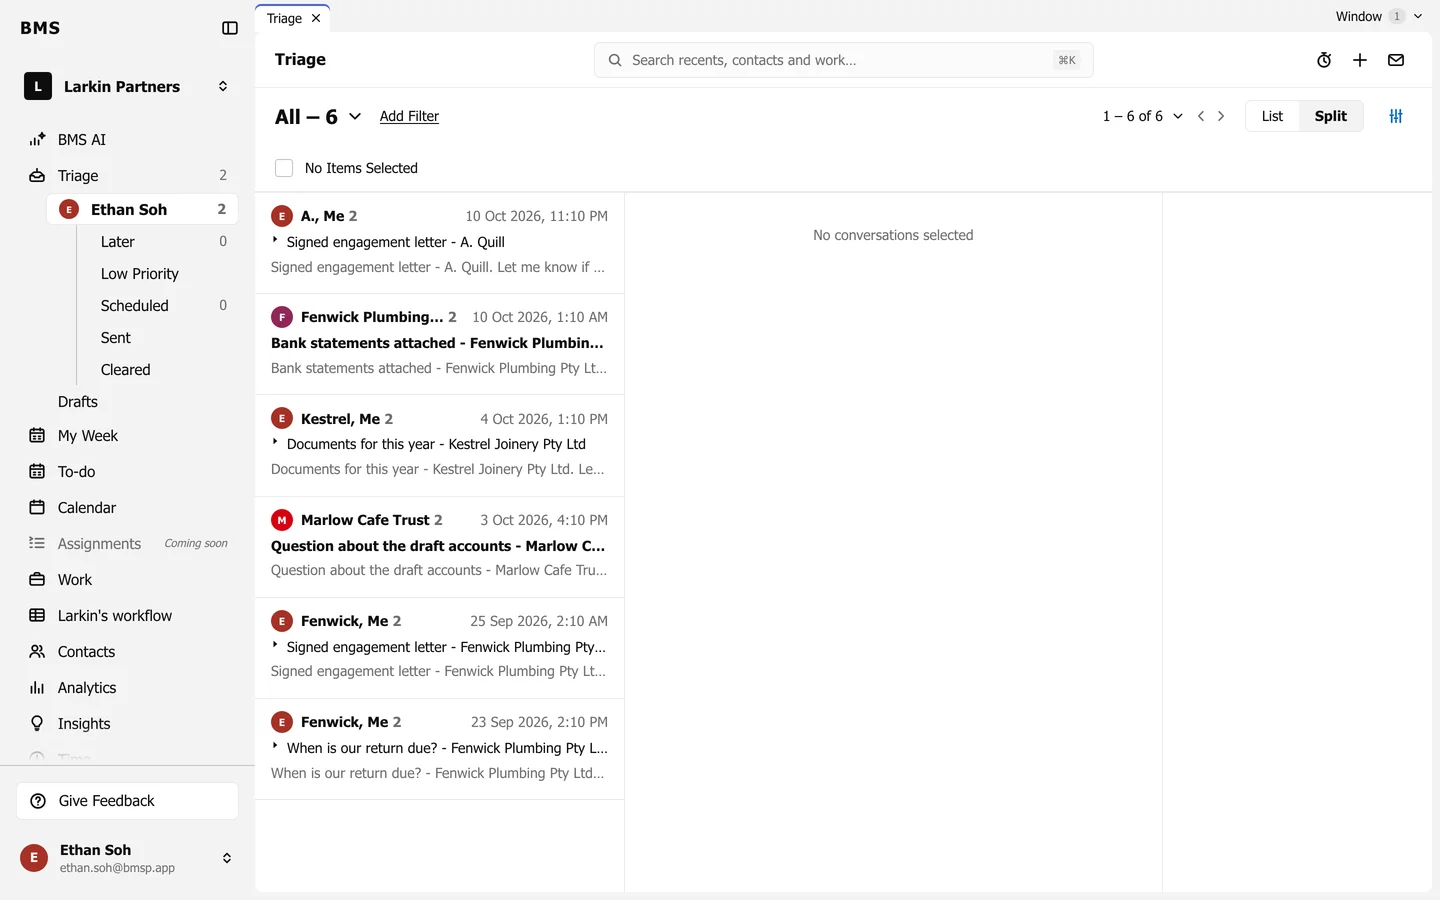Expand When is our return due thread
1440x900 pixels.
click(275, 747)
